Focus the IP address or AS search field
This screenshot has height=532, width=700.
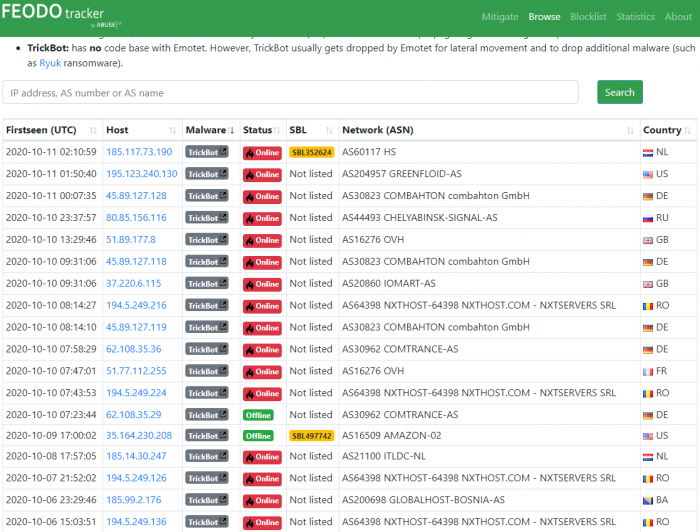point(290,92)
